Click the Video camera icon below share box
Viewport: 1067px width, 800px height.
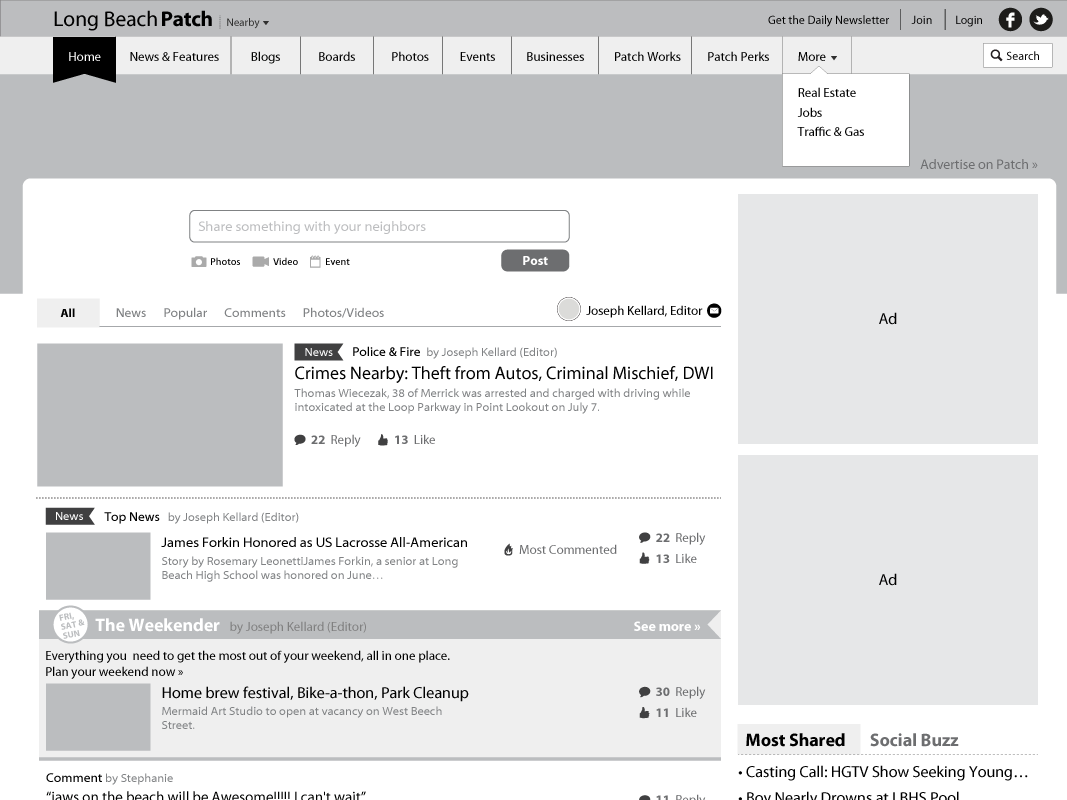tap(261, 262)
